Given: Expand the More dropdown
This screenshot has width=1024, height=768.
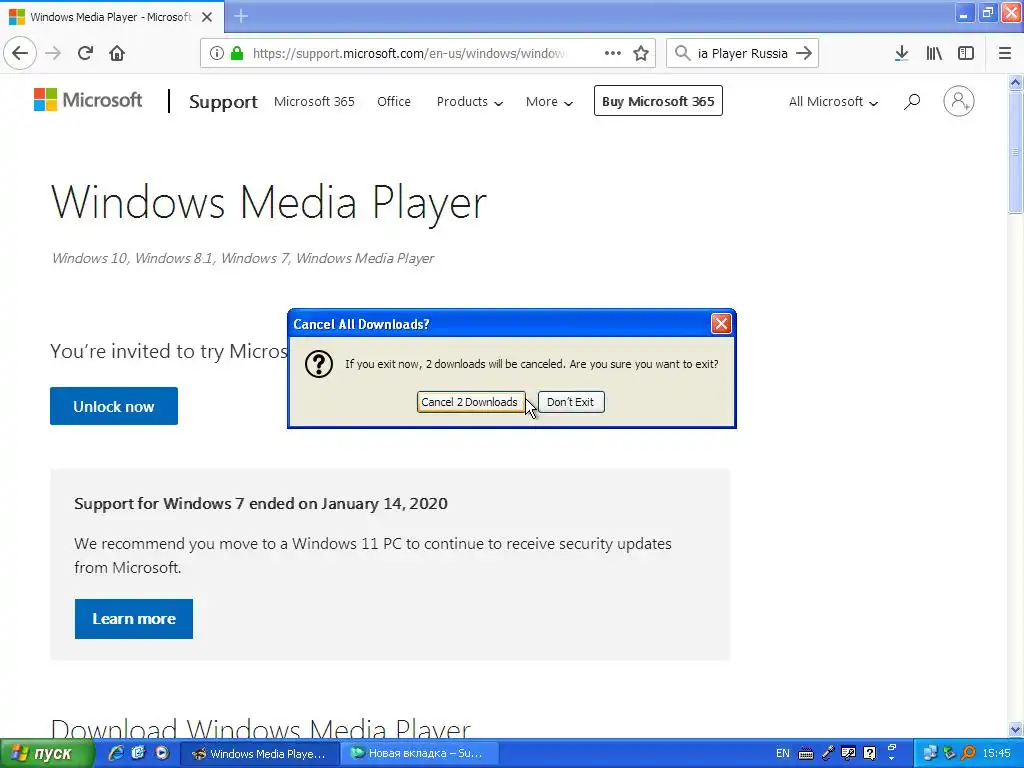Looking at the screenshot, I should click(549, 101).
